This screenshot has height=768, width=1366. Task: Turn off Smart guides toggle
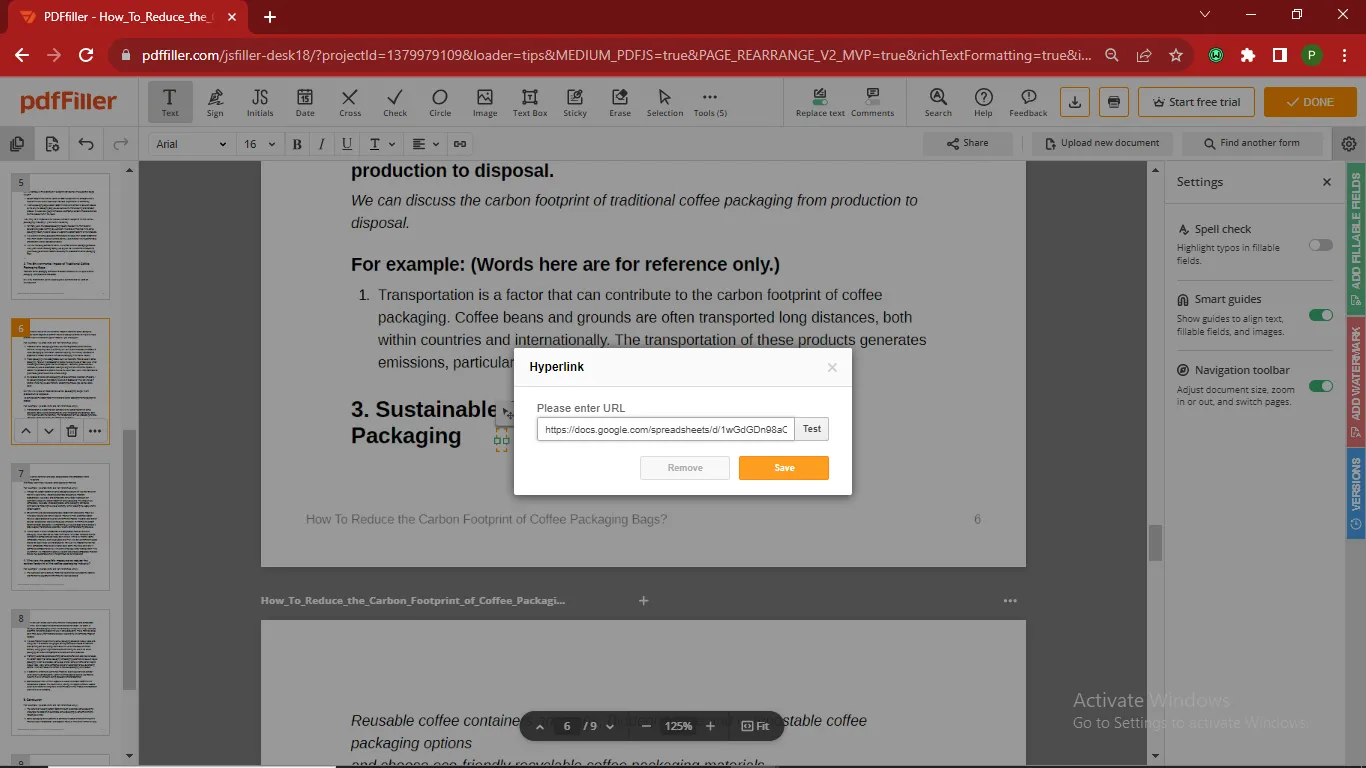(1320, 315)
